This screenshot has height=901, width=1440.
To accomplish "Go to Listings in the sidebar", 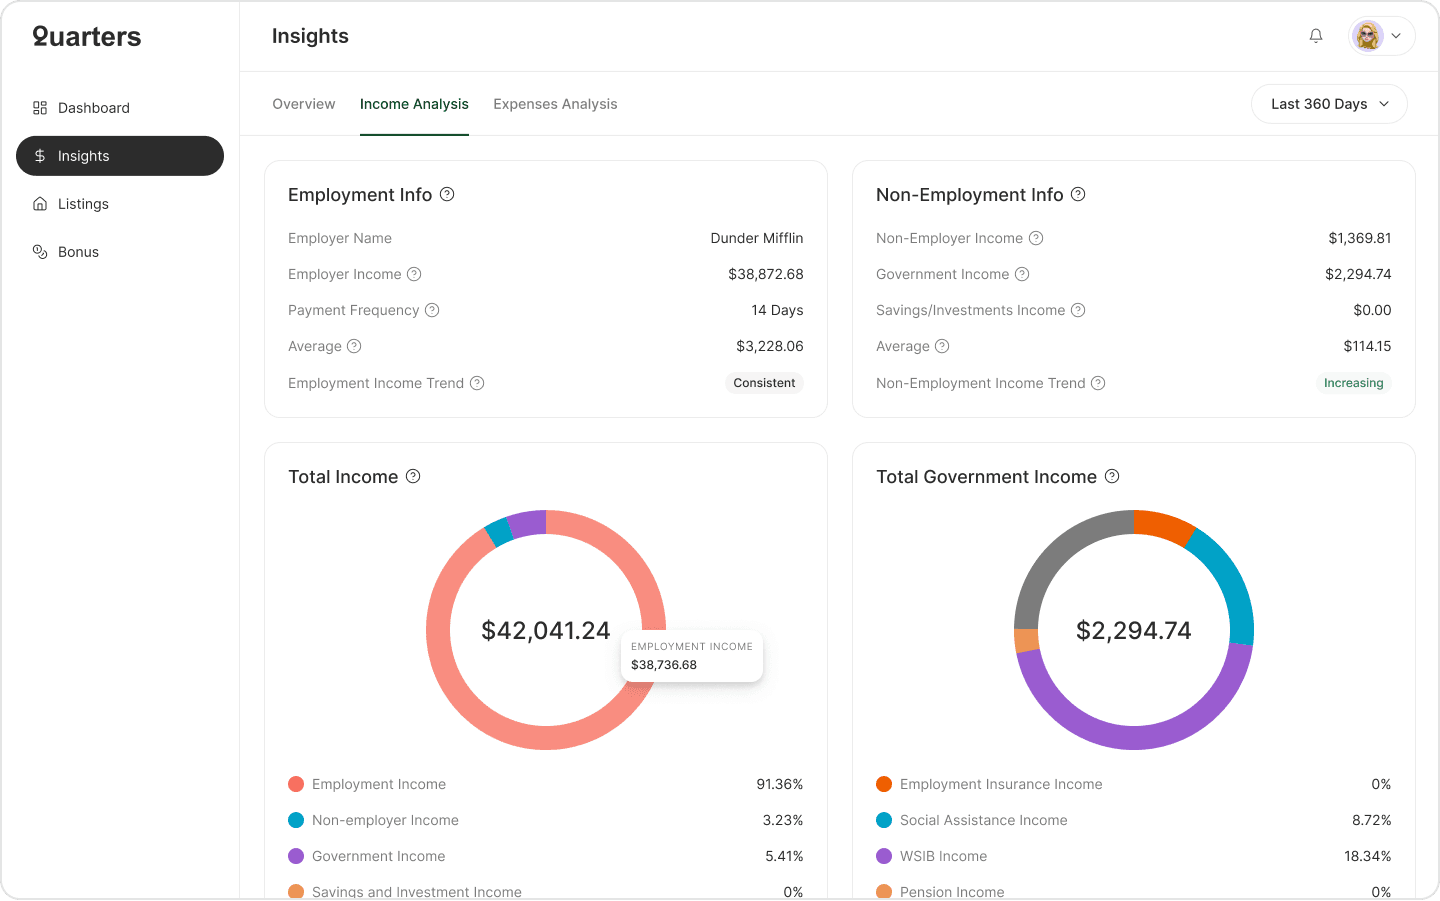I will (x=83, y=204).
